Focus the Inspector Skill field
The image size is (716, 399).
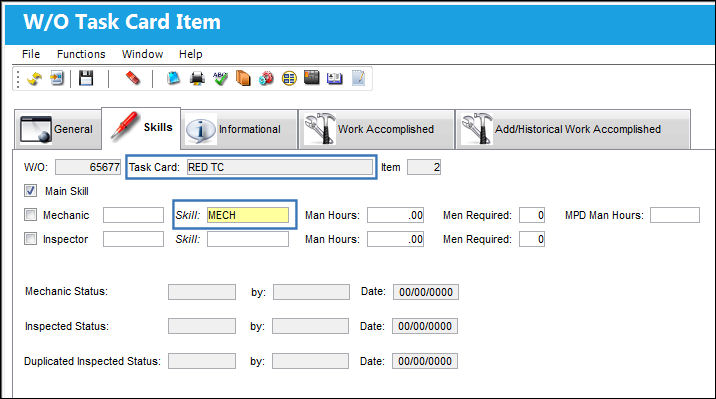tap(248, 239)
